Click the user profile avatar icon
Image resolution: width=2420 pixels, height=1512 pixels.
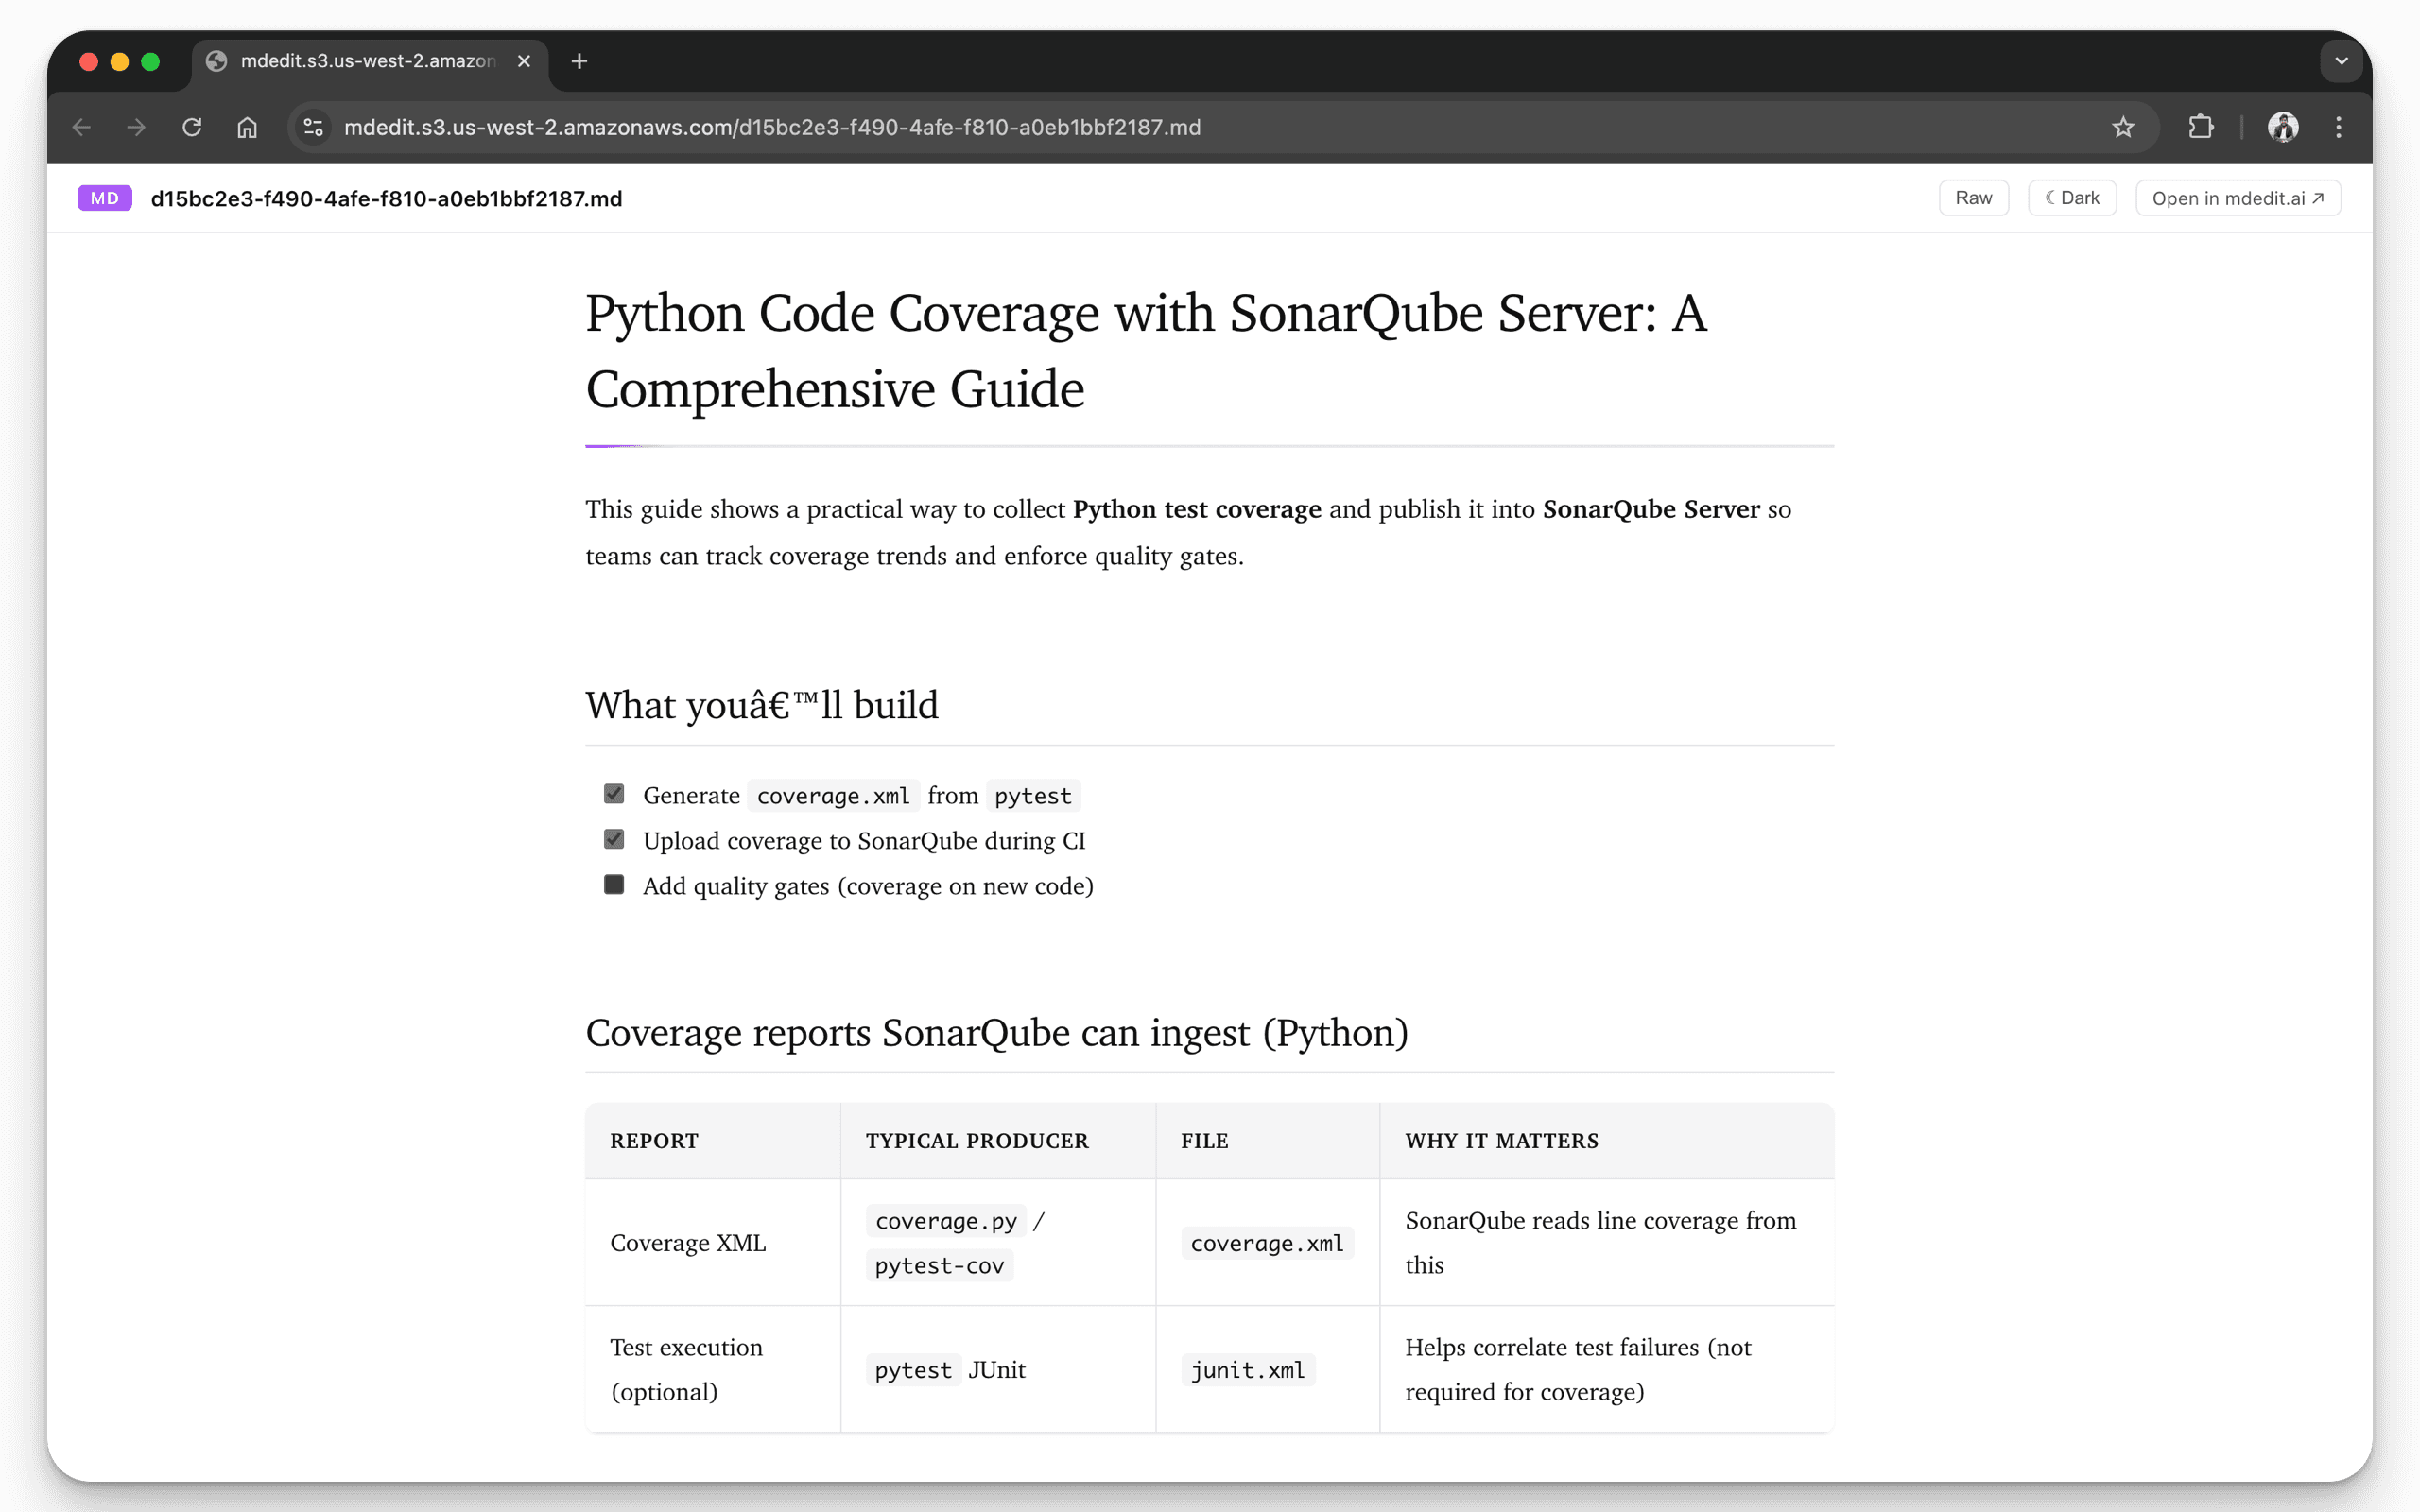point(2283,127)
